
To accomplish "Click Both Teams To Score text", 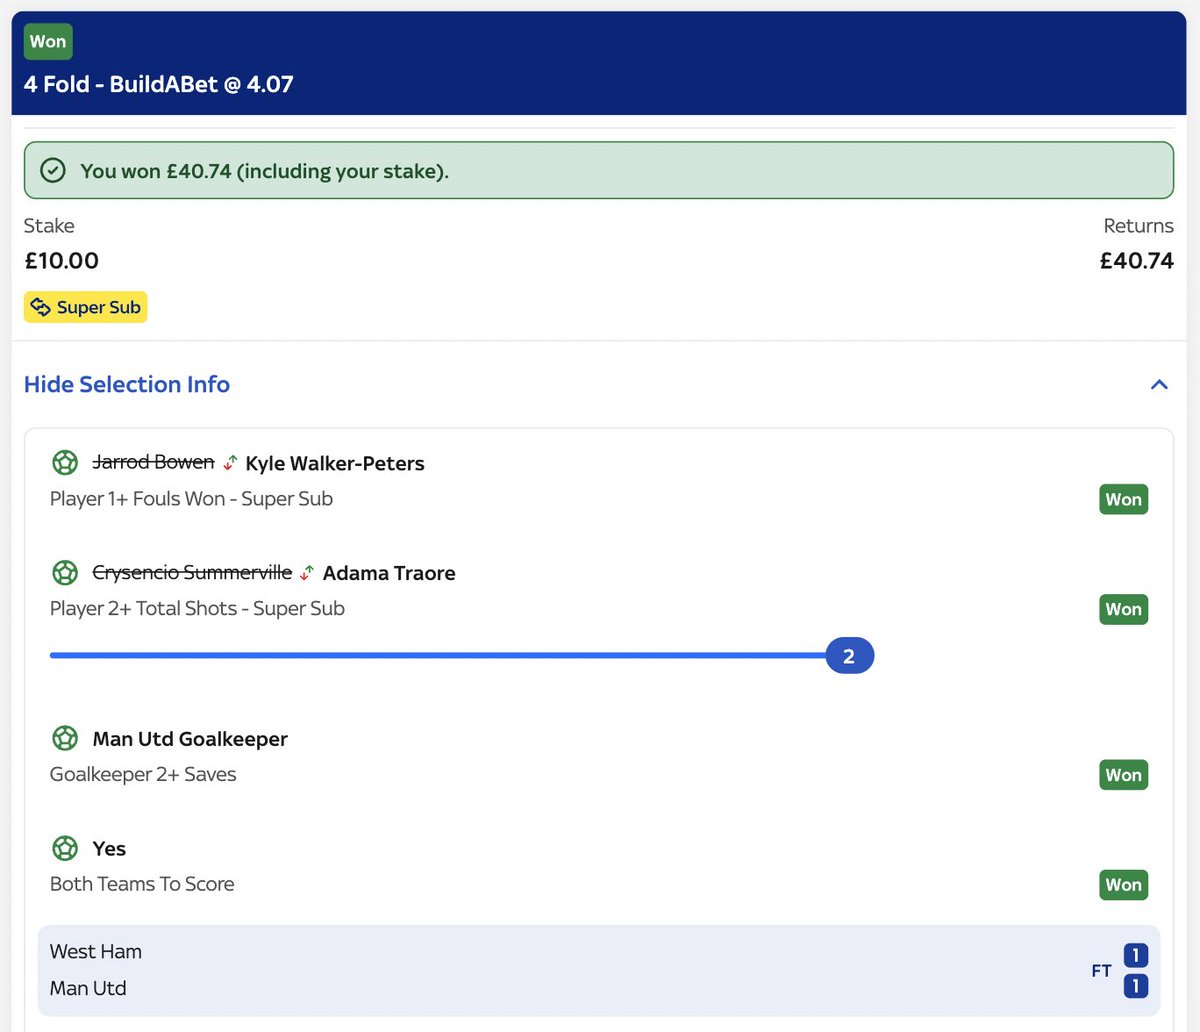I will click(142, 884).
